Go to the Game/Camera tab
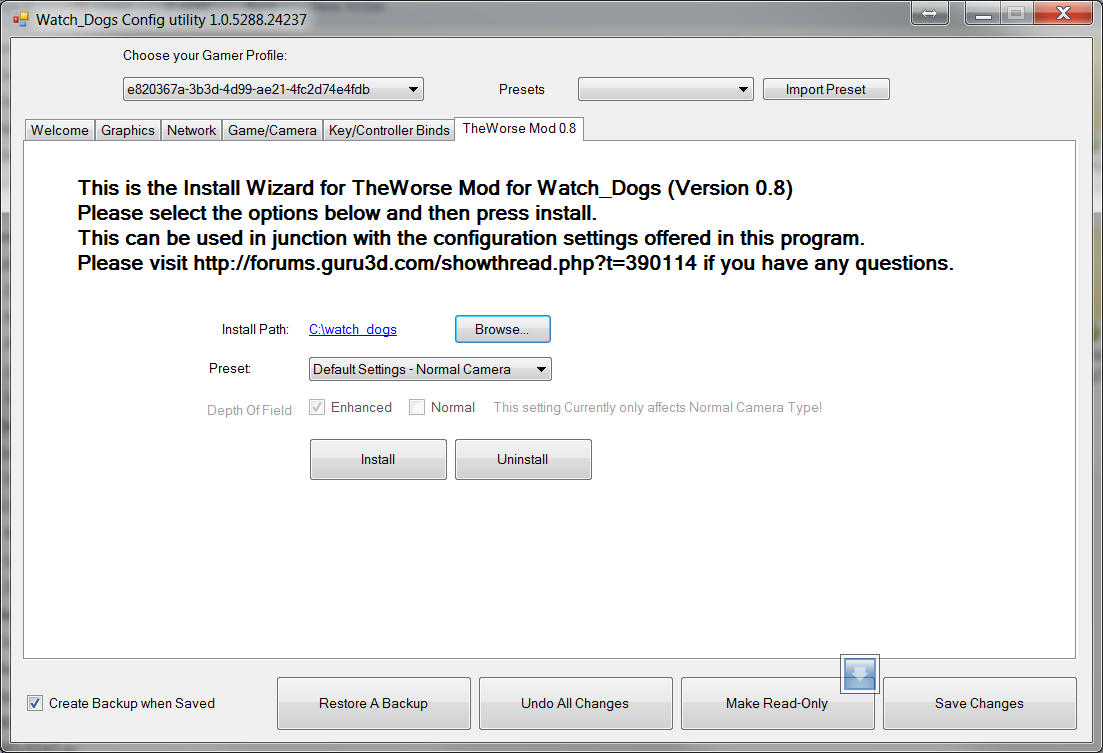This screenshot has width=1103, height=753. (x=272, y=130)
